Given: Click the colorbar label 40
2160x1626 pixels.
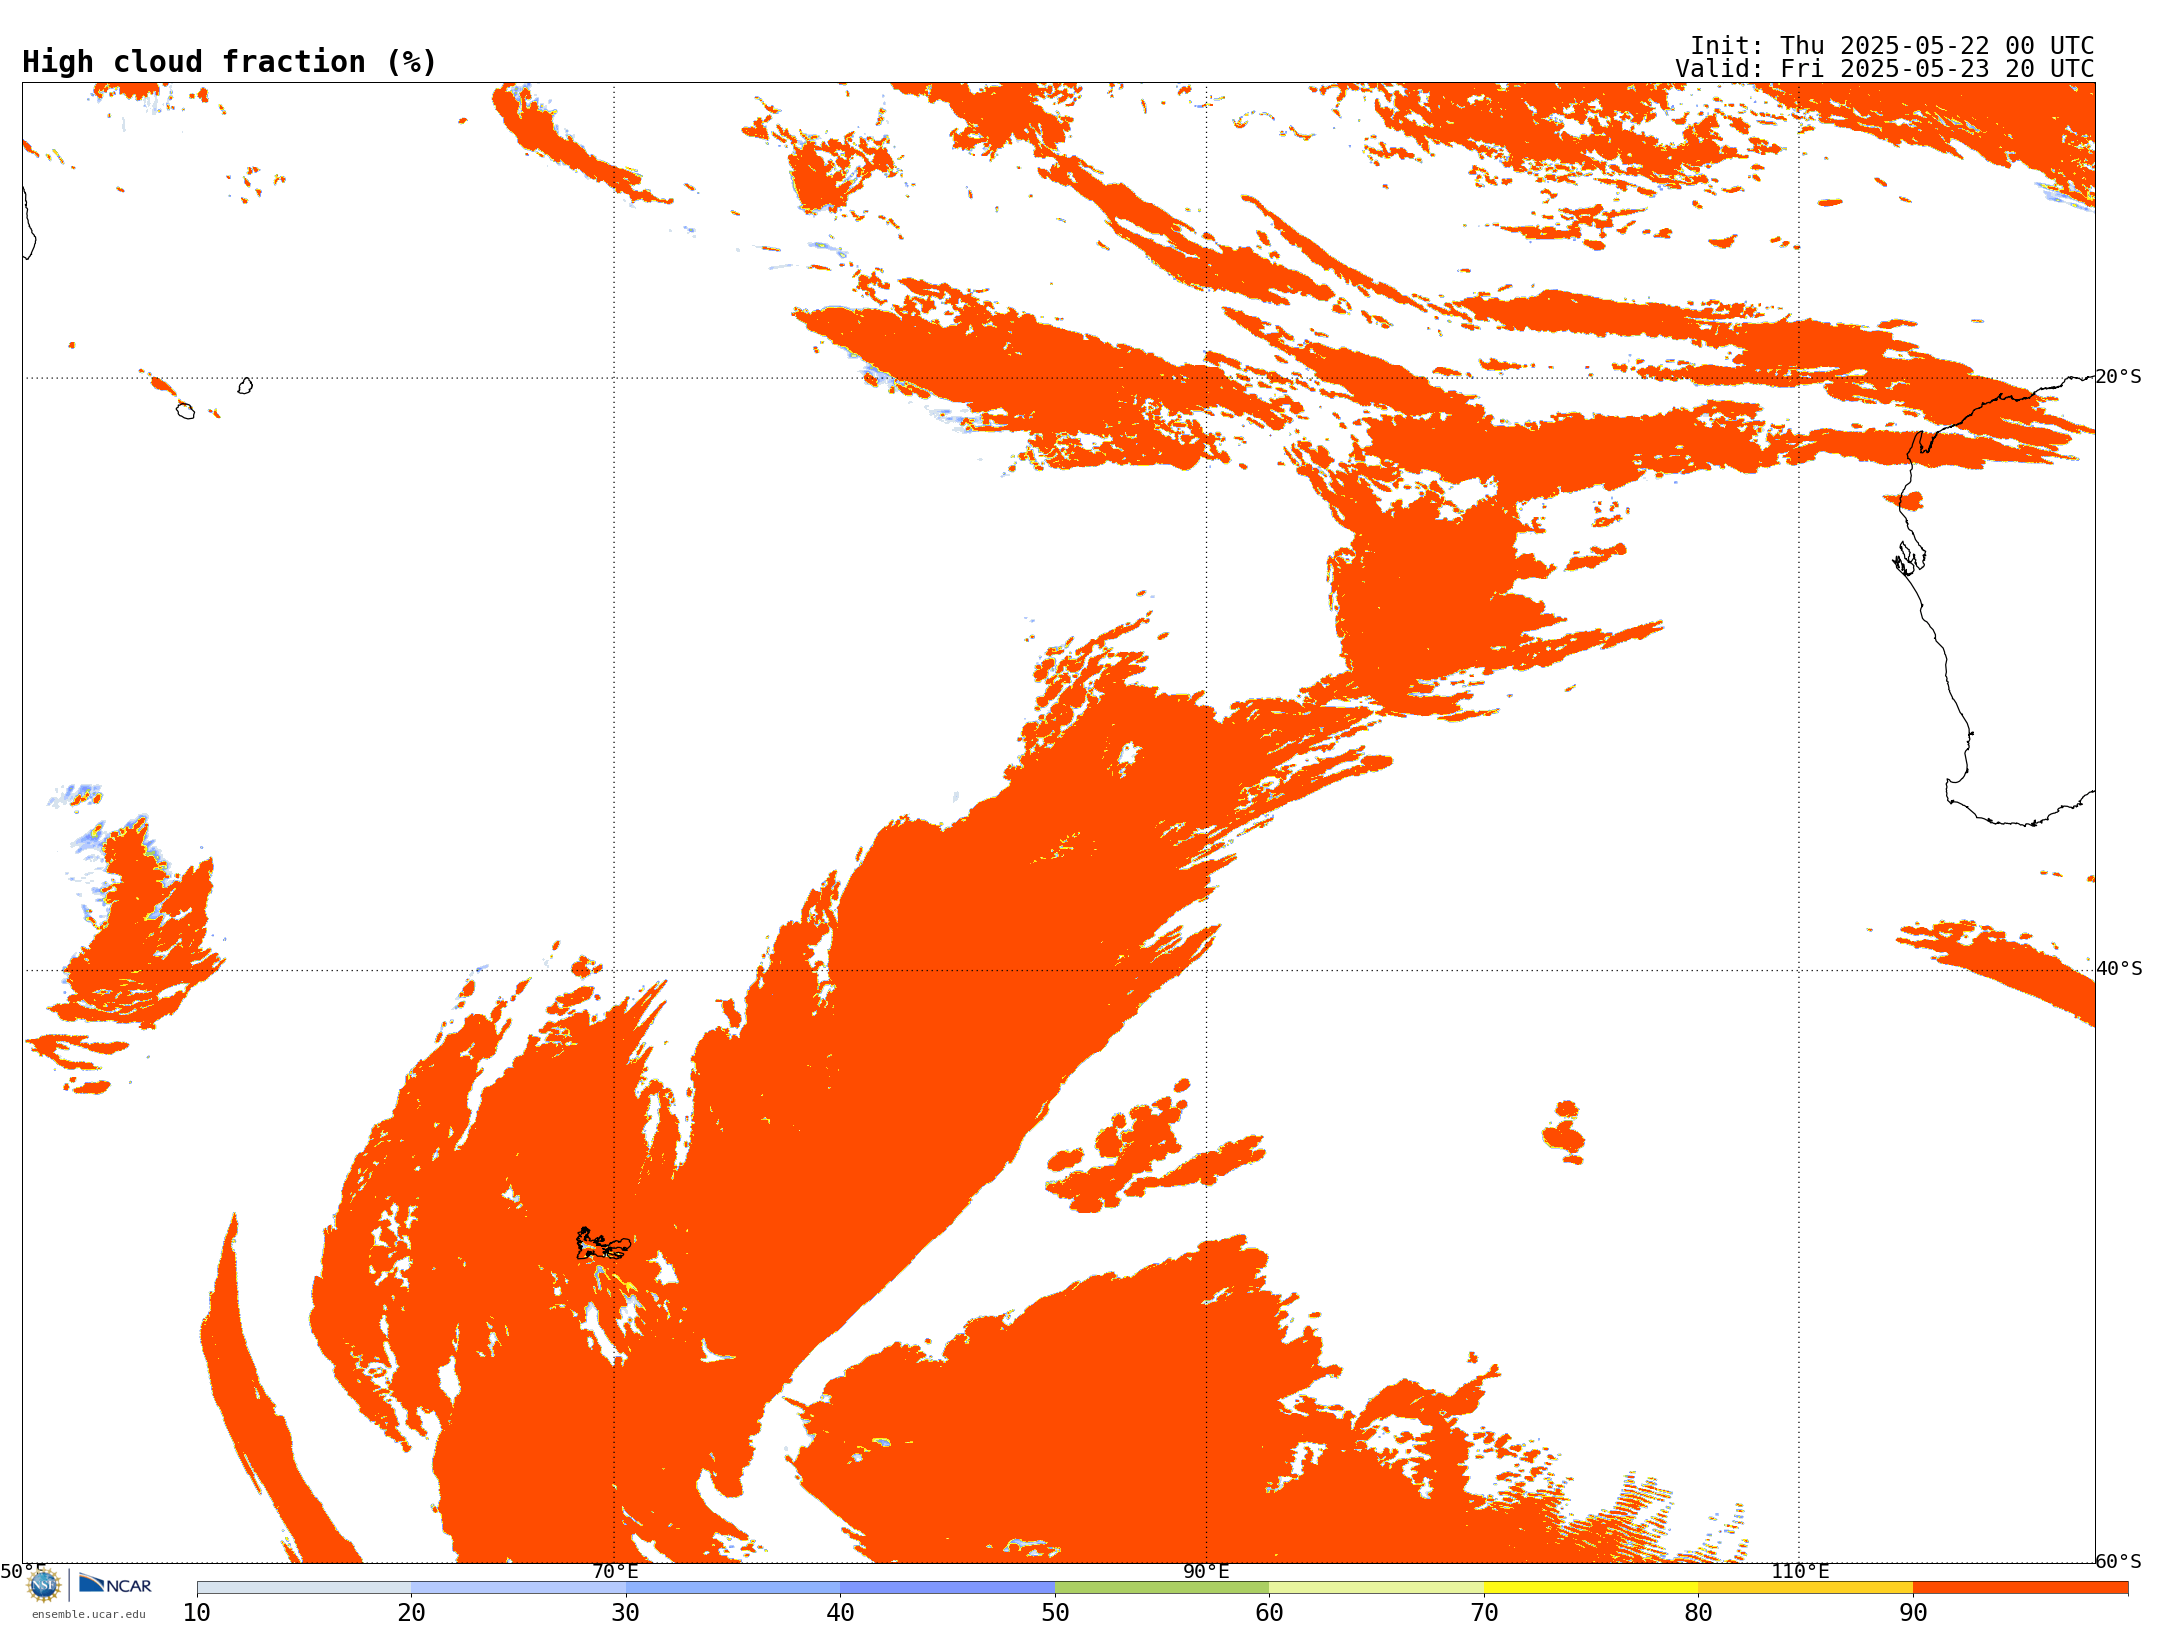Looking at the screenshot, I should point(840,1612).
